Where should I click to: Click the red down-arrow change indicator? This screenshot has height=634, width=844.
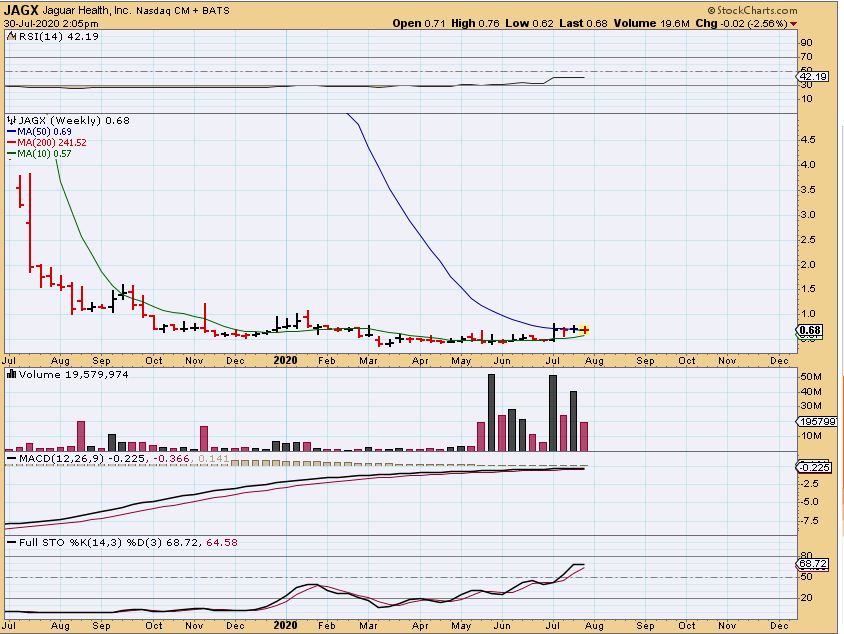(793, 24)
